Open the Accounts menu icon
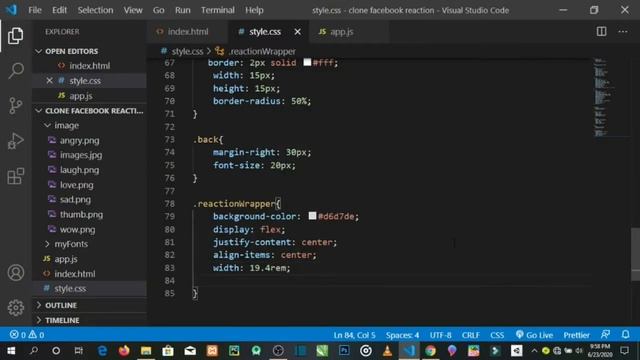 16,273
